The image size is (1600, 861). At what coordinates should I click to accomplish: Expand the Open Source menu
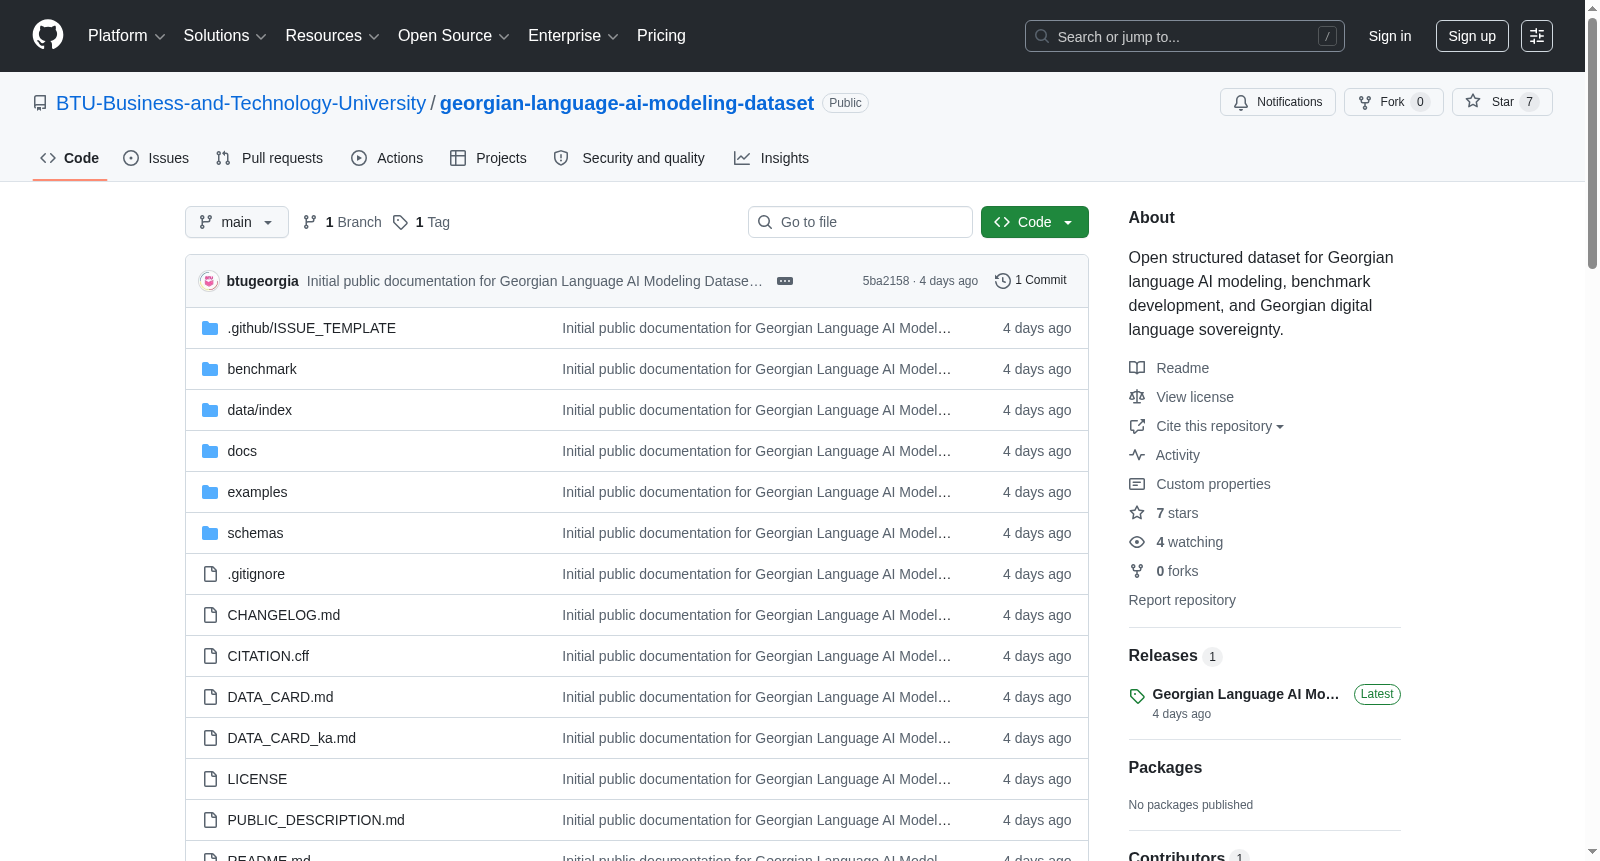click(454, 36)
